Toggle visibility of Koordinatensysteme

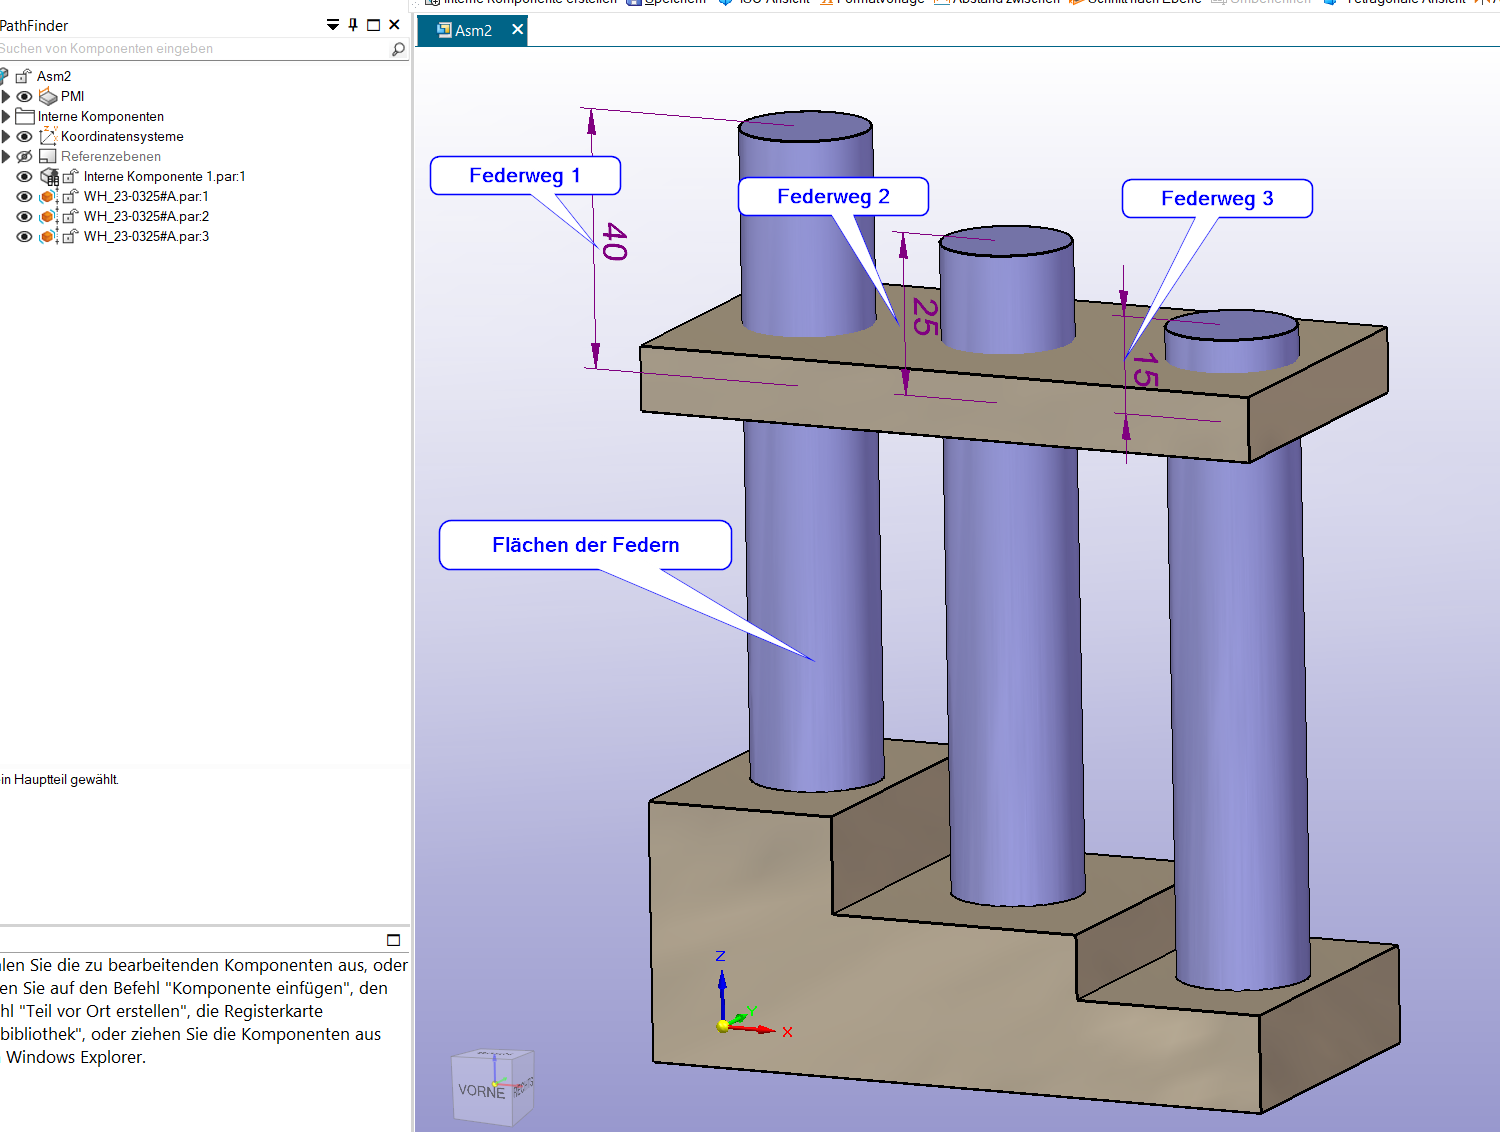click(x=24, y=136)
